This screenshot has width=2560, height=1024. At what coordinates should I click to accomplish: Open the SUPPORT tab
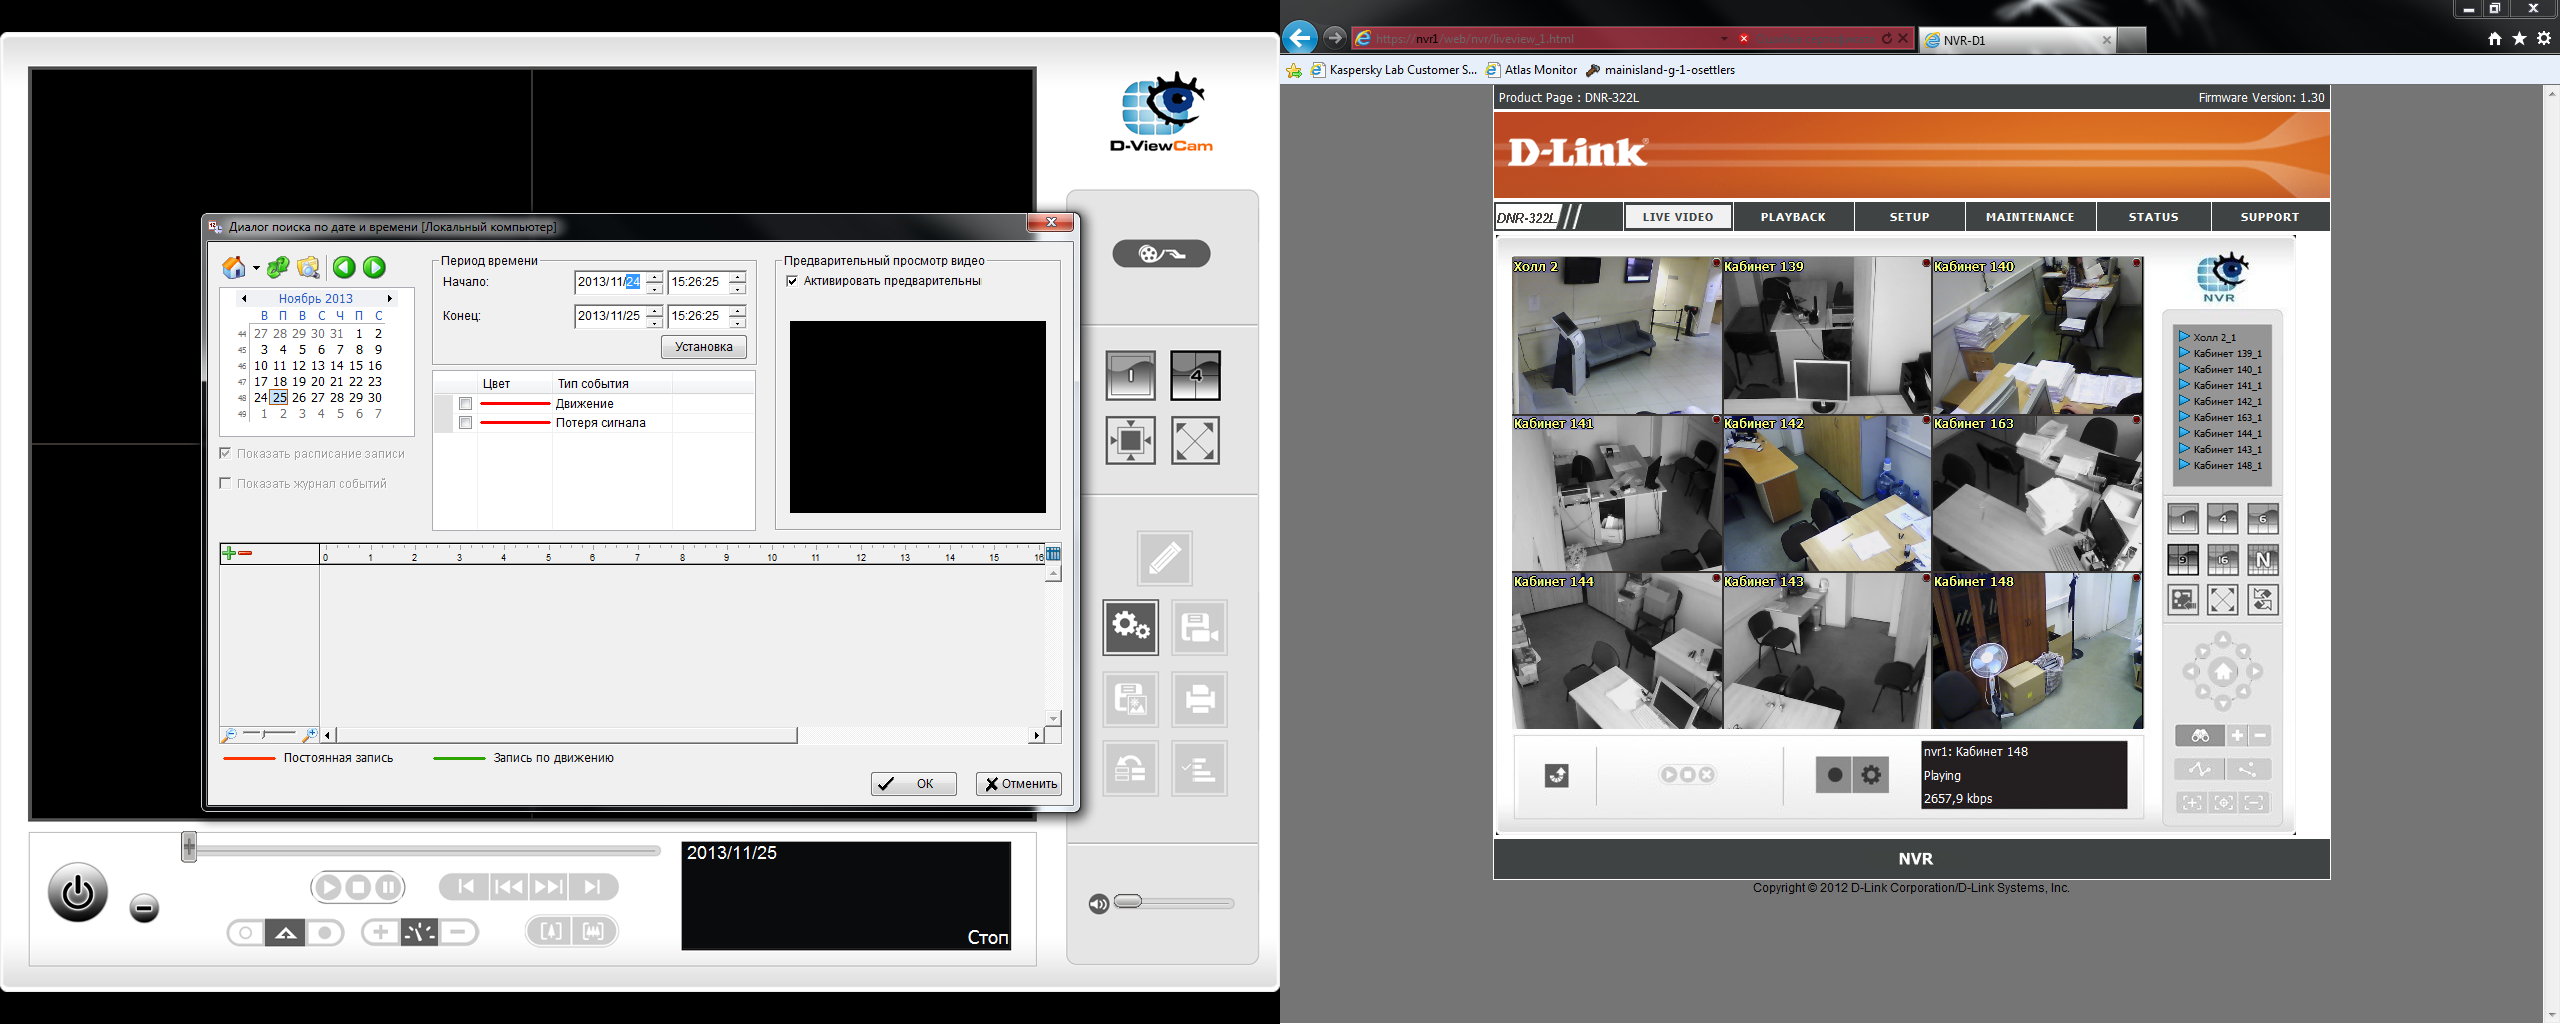(x=2270, y=217)
